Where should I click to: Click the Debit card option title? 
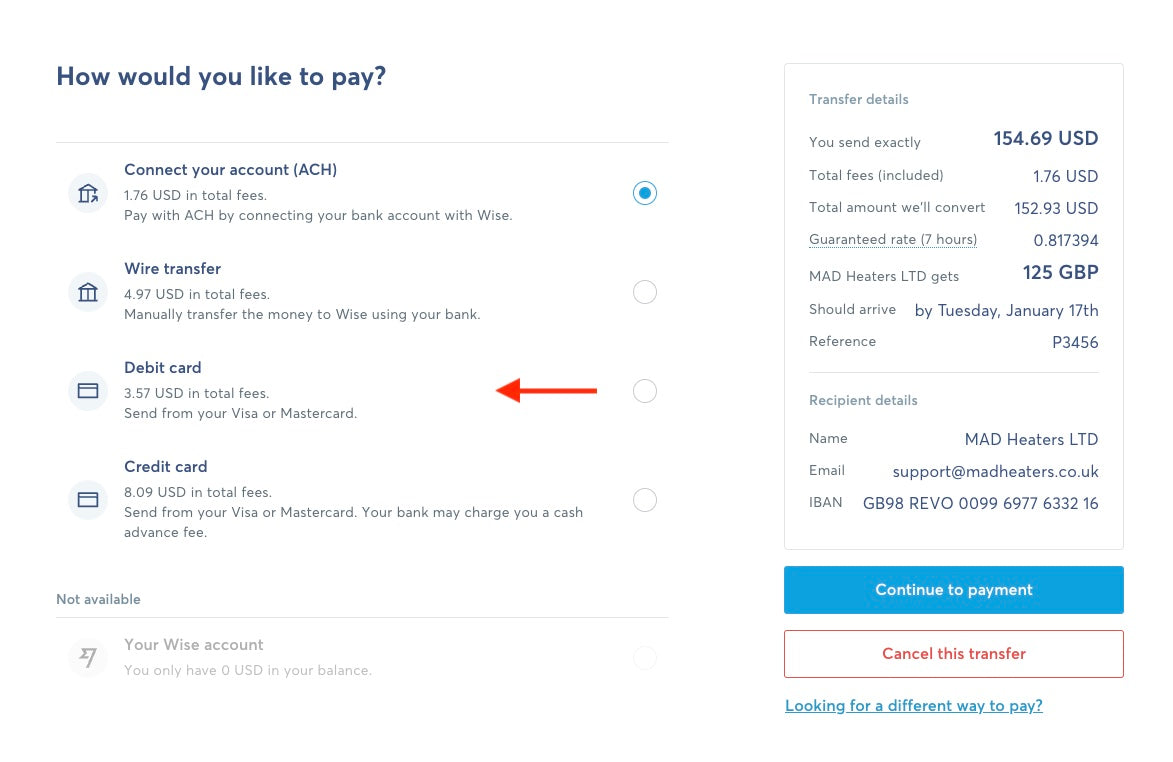(162, 367)
